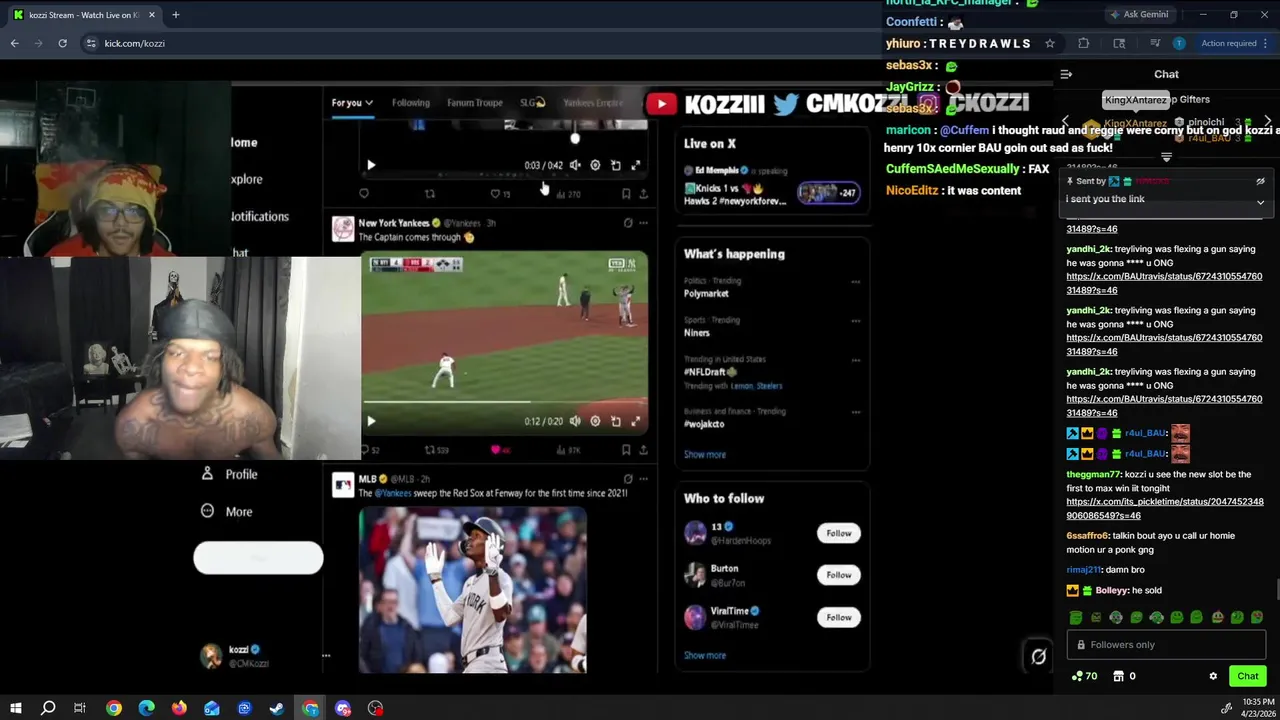1280x720 pixels.
Task: Bookmark this page with the star
Action: coord(1049,43)
